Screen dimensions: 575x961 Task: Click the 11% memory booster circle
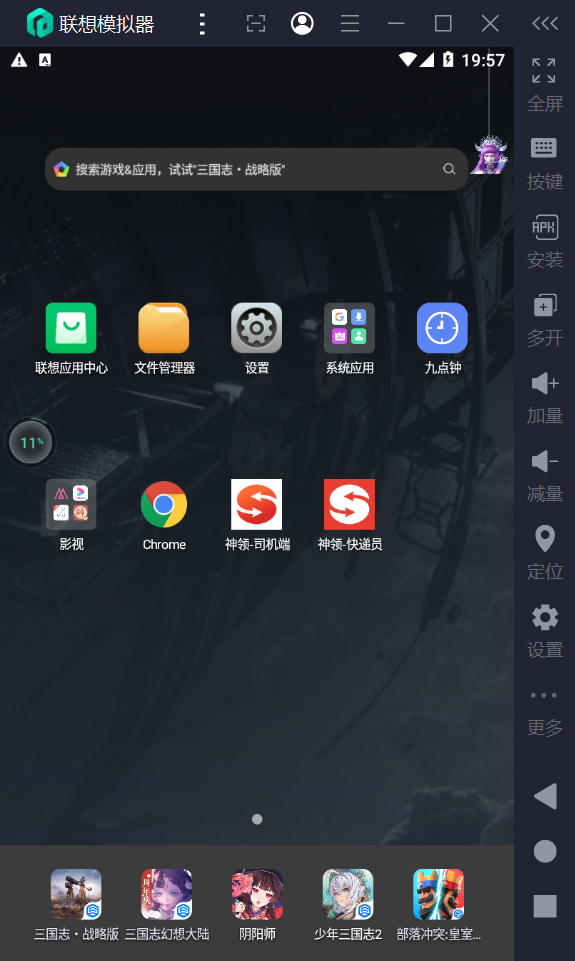[31, 442]
